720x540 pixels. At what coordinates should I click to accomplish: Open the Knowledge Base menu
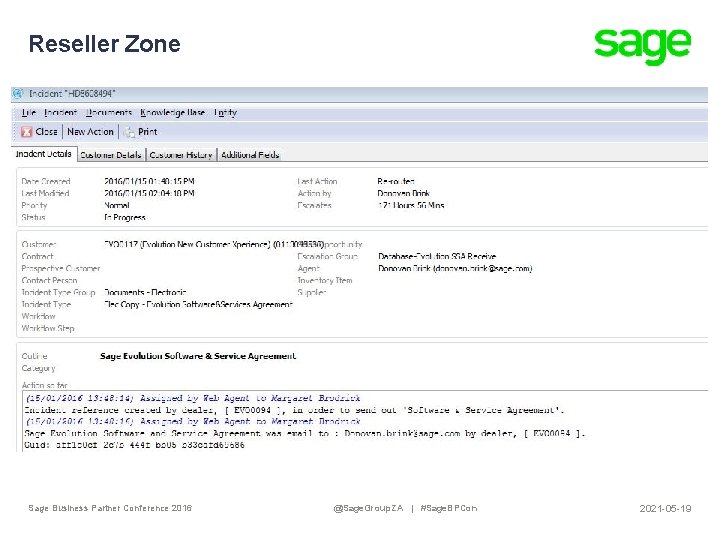point(173,112)
